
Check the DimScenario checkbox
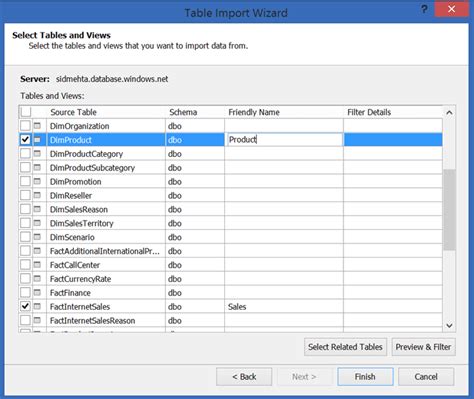[x=25, y=237]
